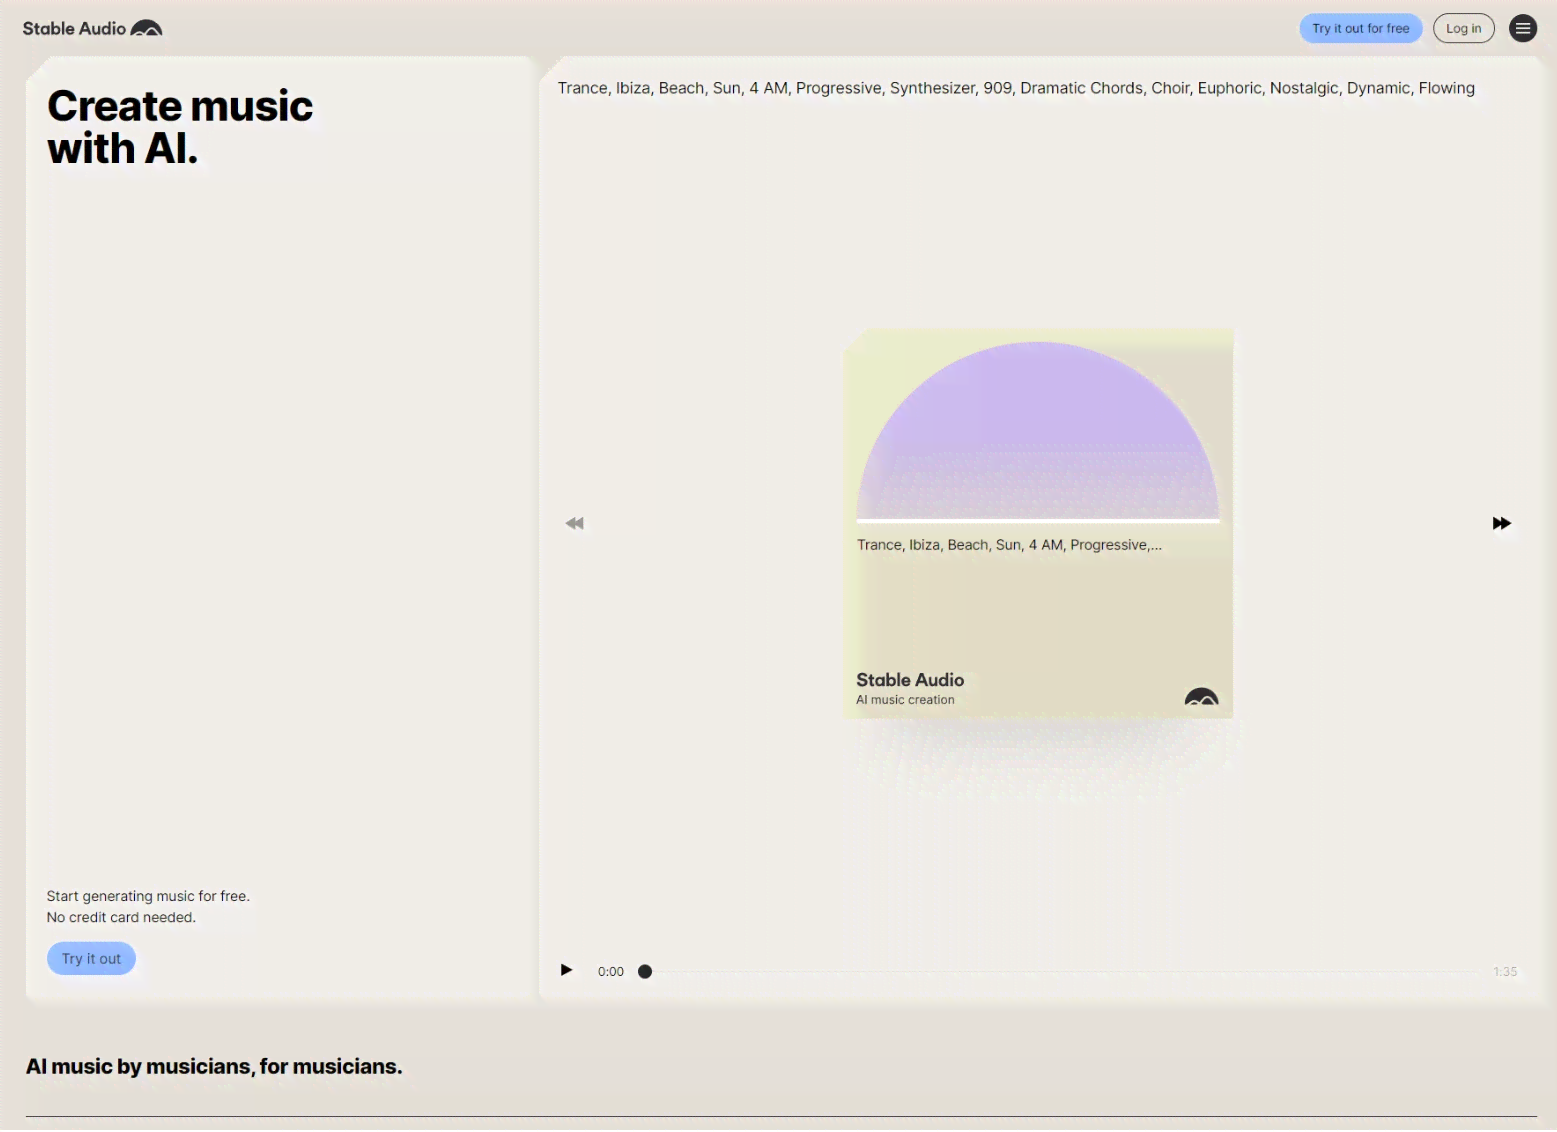Screen dimensions: 1557x1132
Task: Click the Log in button
Action: click(1463, 28)
